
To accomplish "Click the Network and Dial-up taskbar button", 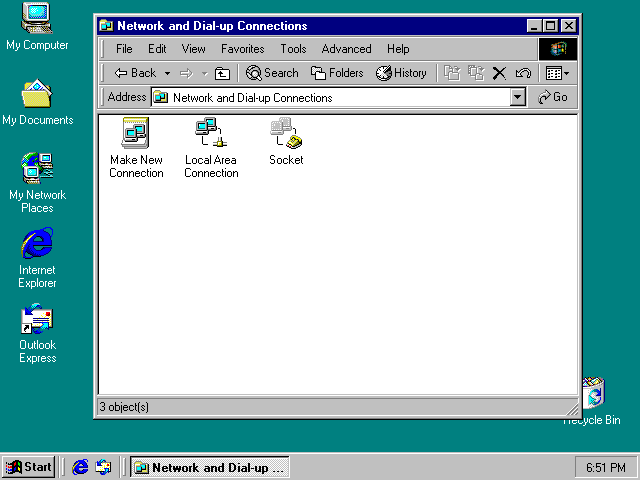I will [210, 467].
